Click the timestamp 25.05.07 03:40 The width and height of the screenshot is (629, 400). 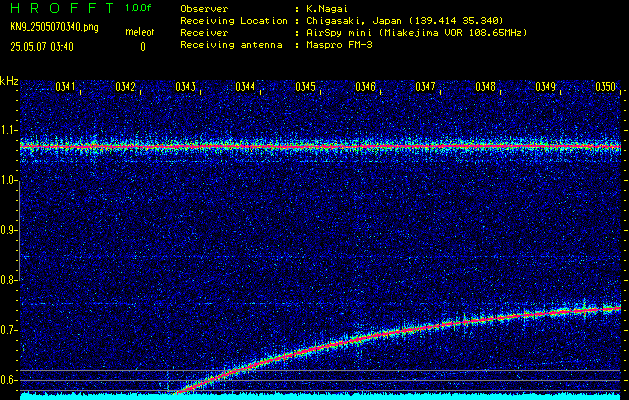click(x=42, y=47)
